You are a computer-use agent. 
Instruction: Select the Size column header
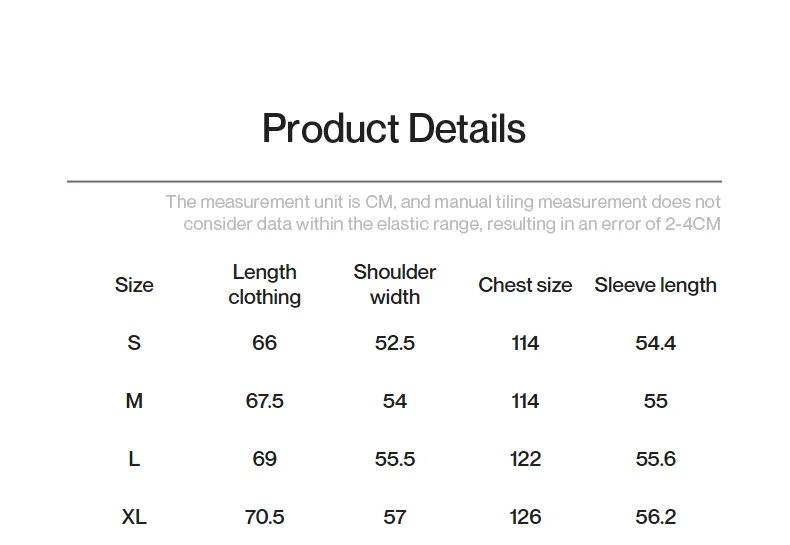134,285
